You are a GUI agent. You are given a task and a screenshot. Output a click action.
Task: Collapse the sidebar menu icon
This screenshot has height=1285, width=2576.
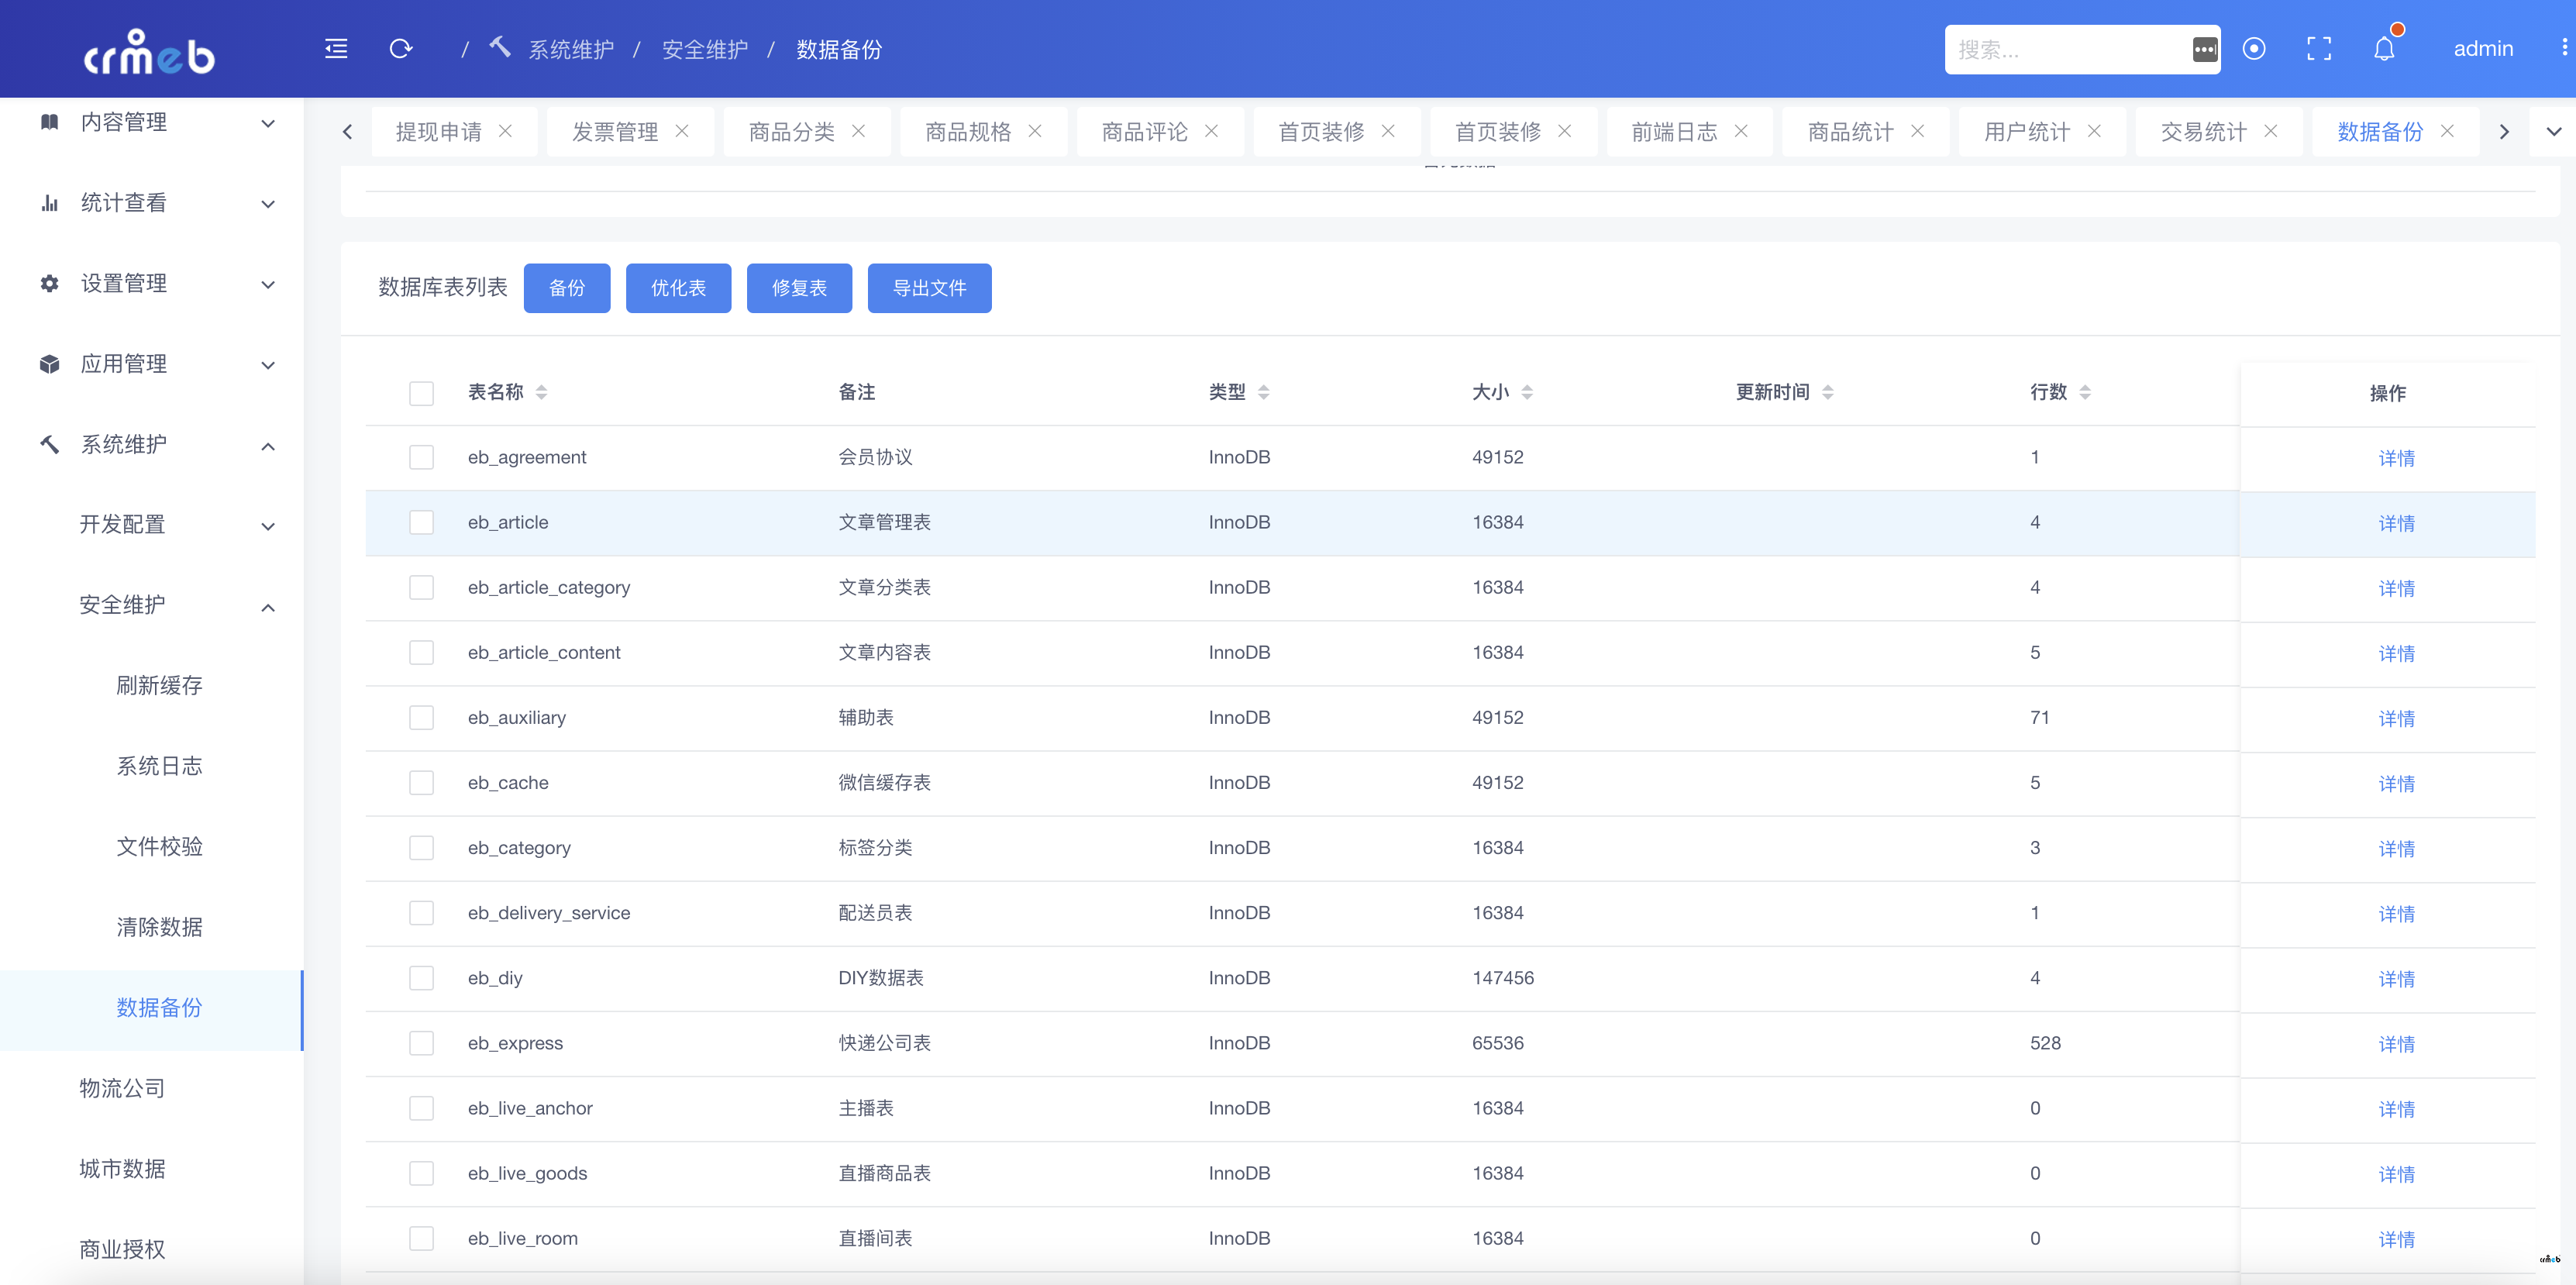tap(336, 49)
